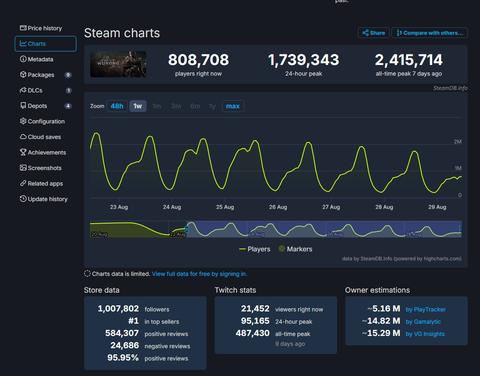Viewport: 480px width, 376px height.
Task: Click the Steam charts heading
Action: click(122, 33)
